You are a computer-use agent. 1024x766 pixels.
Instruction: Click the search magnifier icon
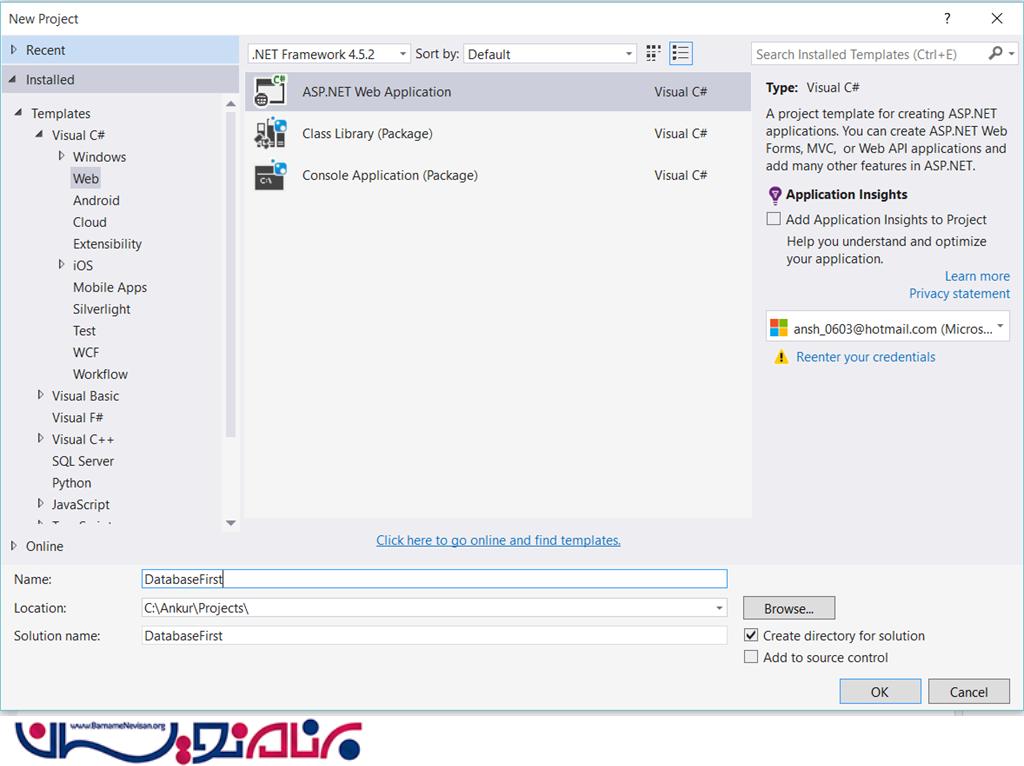coord(995,54)
